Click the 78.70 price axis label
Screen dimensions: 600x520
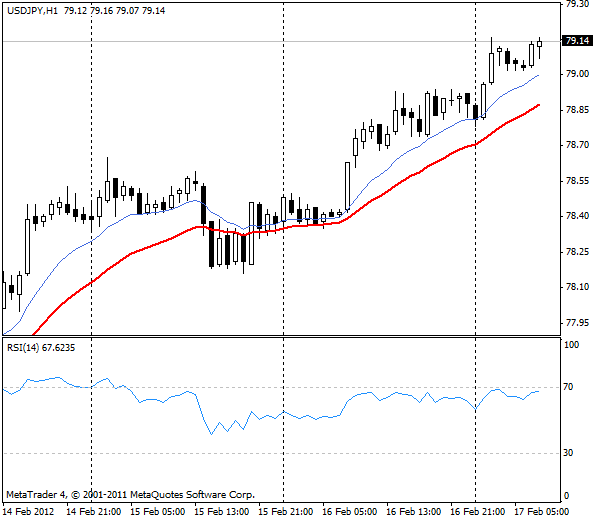[x=577, y=145]
